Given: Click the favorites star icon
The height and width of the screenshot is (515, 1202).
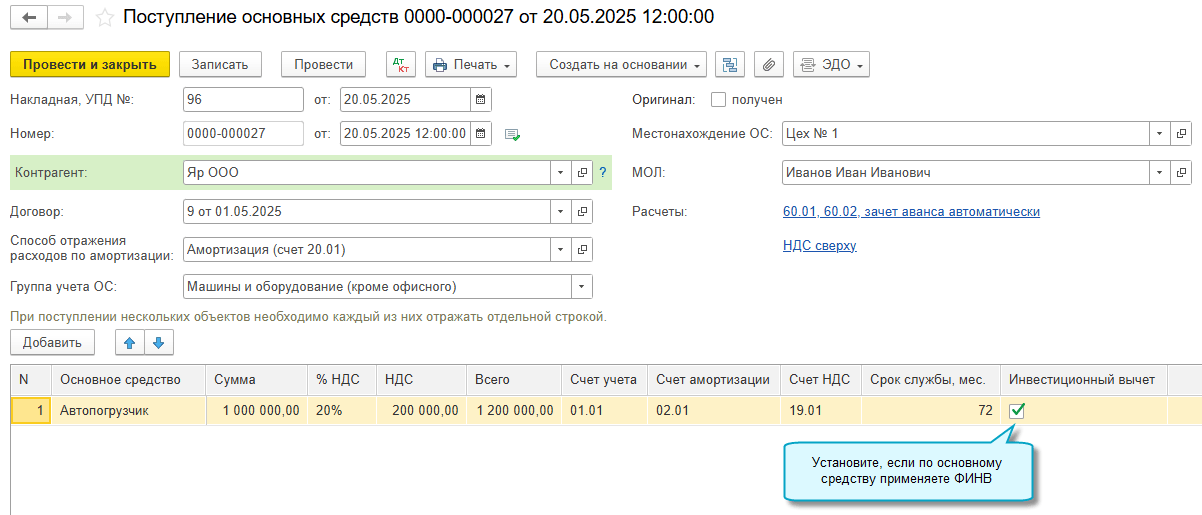Looking at the screenshot, I should click(103, 18).
